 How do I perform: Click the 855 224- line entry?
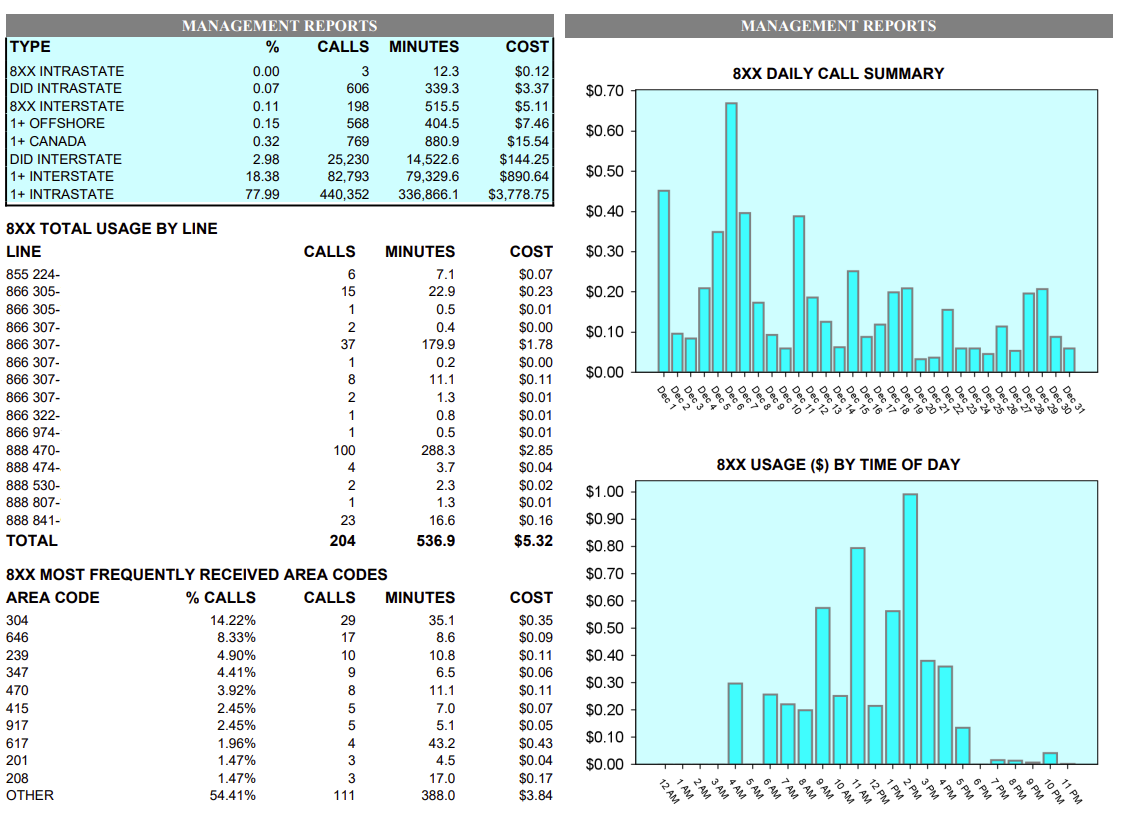click(33, 274)
